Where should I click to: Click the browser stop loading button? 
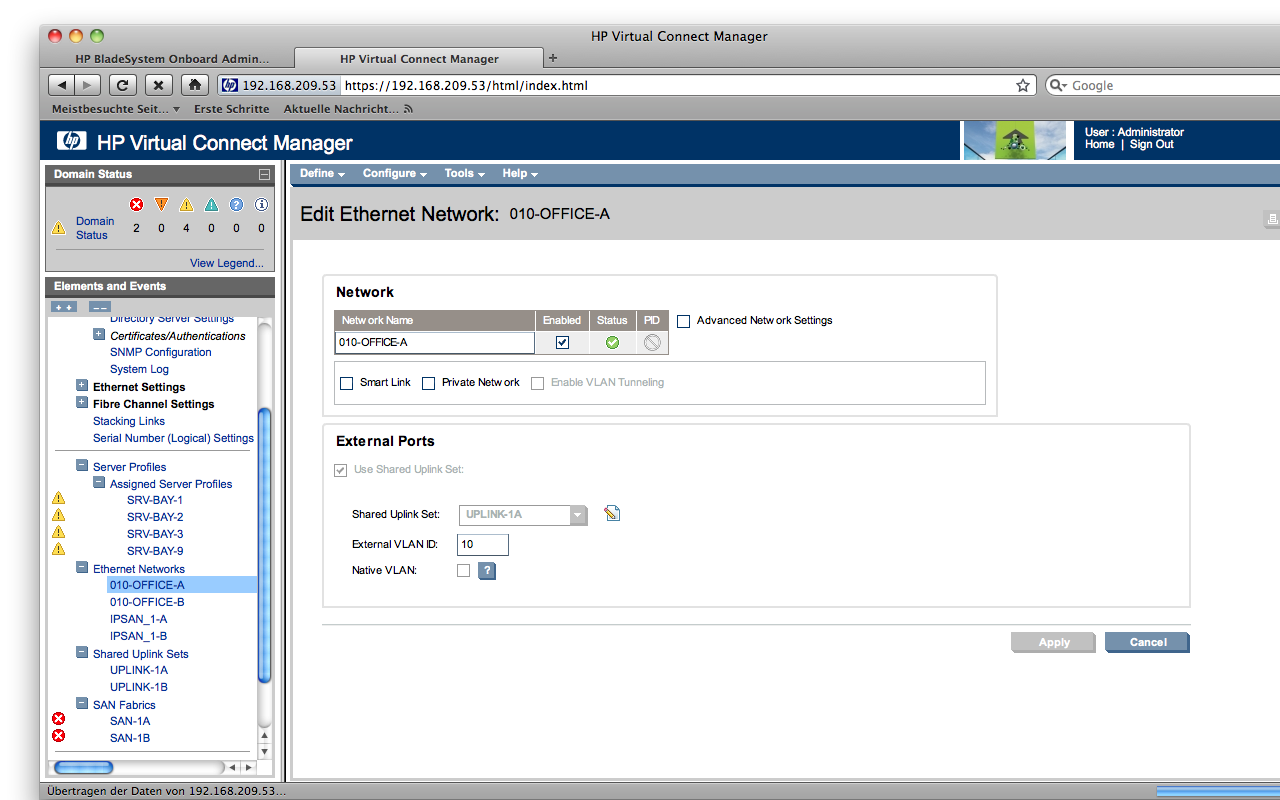pos(159,85)
